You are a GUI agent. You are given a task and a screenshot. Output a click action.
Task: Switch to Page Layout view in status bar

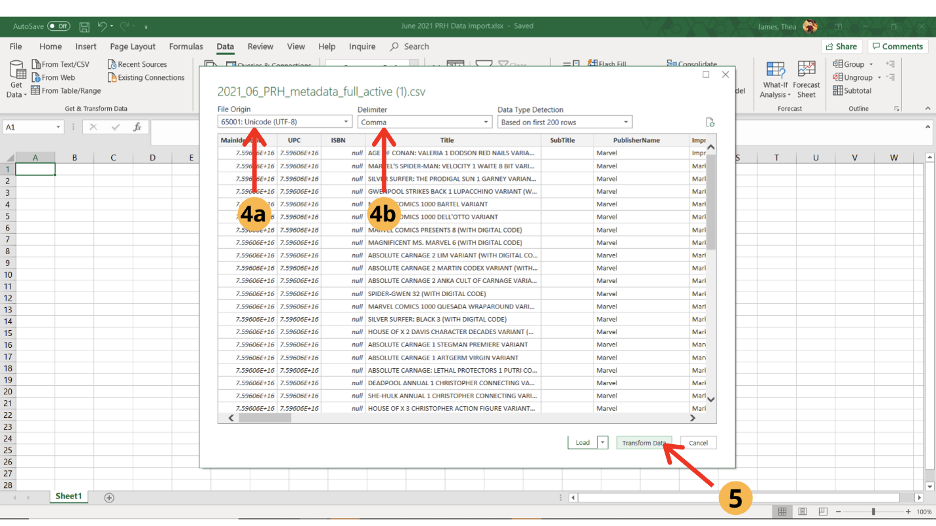[802, 512]
